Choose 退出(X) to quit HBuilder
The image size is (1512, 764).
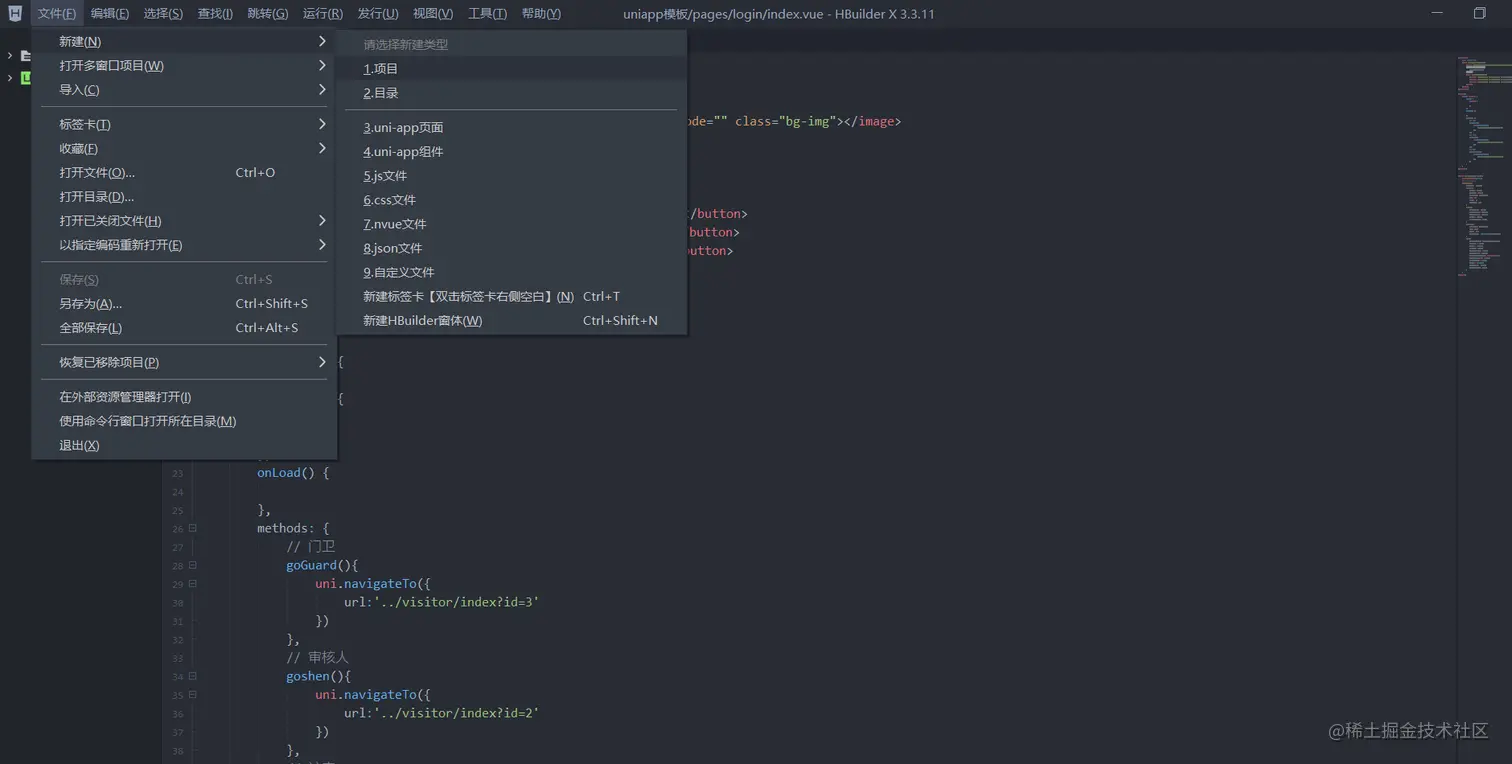pyautogui.click(x=184, y=445)
